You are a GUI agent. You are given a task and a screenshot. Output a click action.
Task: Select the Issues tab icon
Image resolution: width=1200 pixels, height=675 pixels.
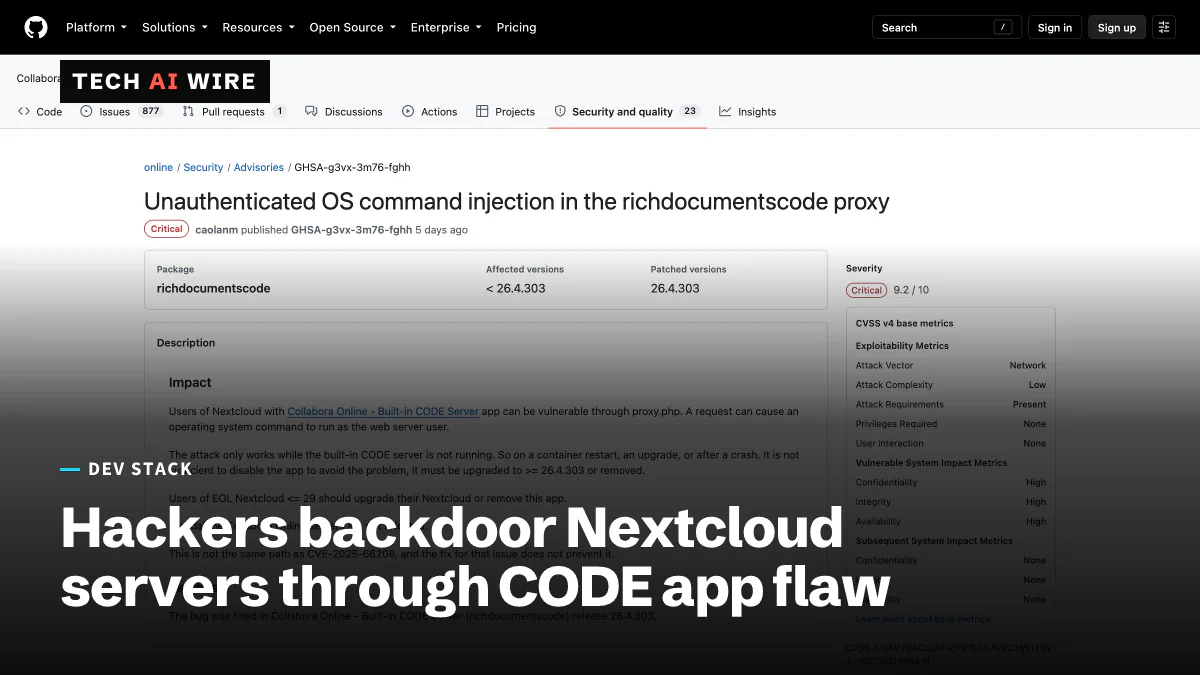(x=86, y=111)
